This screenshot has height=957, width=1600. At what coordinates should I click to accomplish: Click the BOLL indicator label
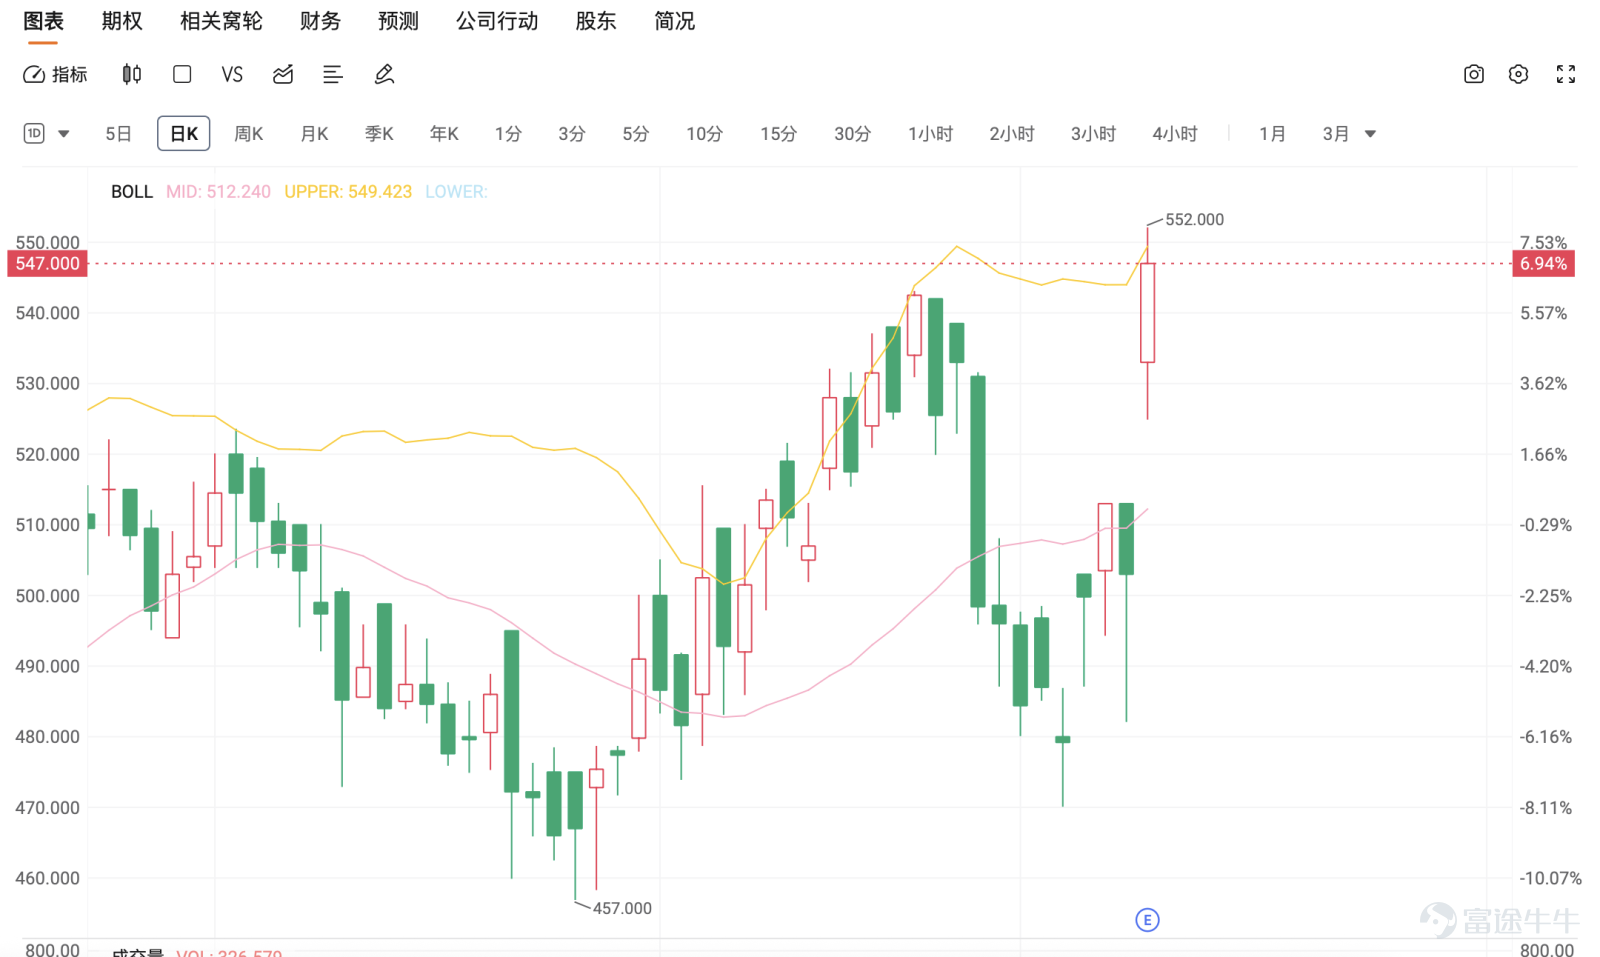click(x=132, y=192)
